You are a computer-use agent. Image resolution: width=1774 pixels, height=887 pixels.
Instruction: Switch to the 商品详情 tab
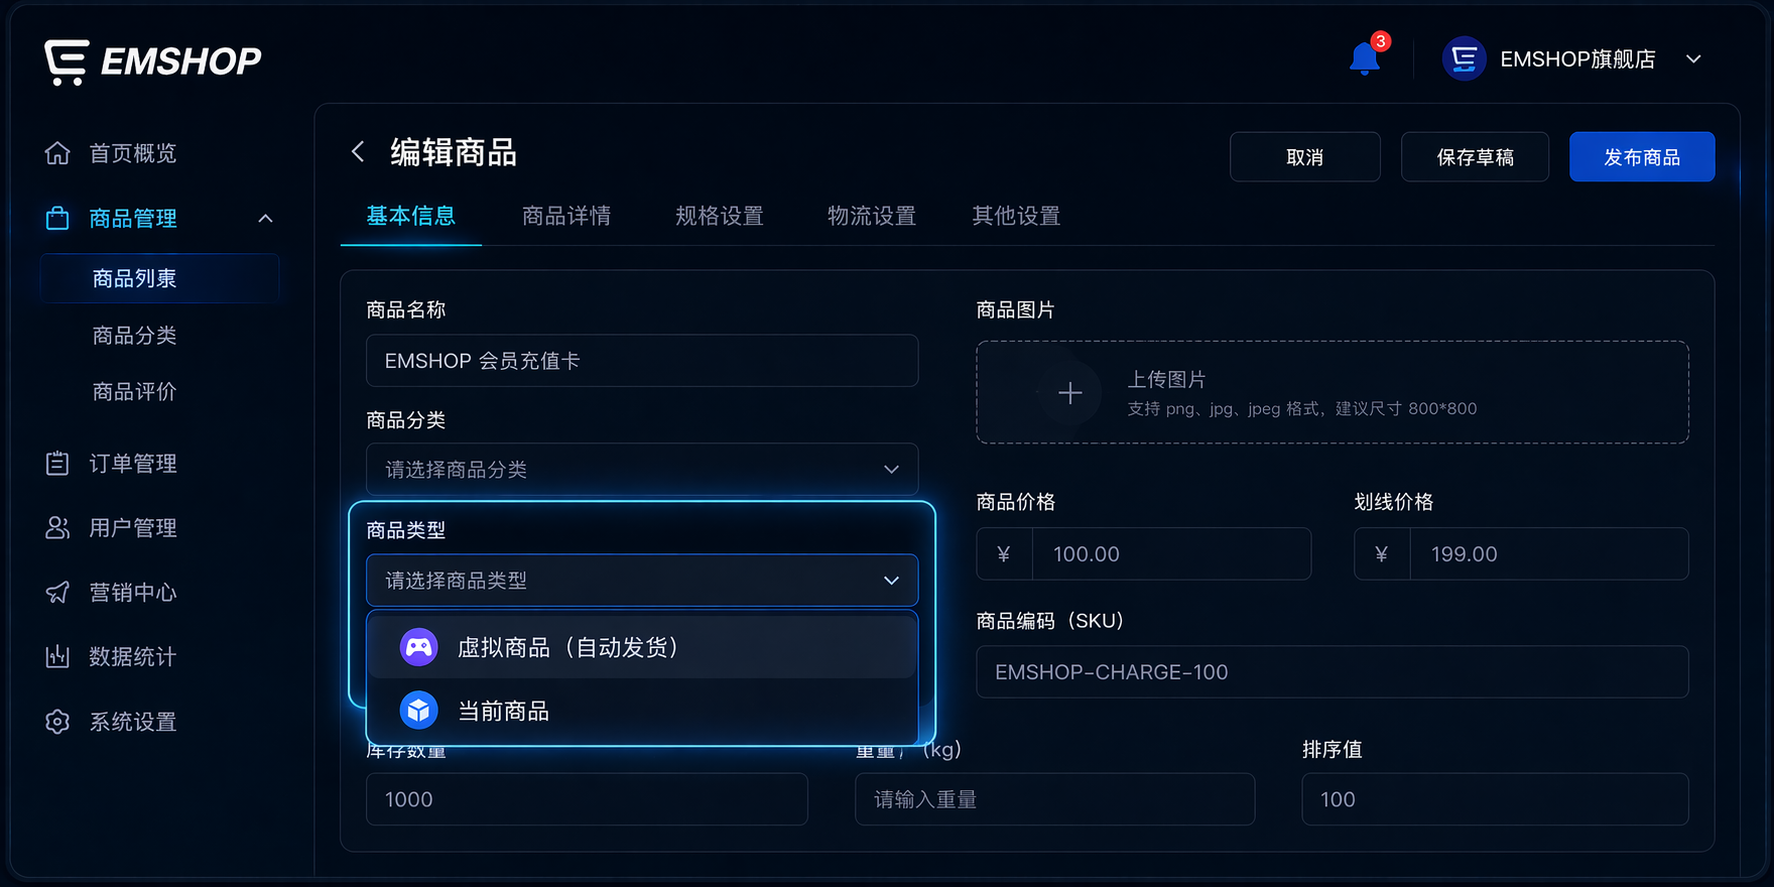[566, 216]
